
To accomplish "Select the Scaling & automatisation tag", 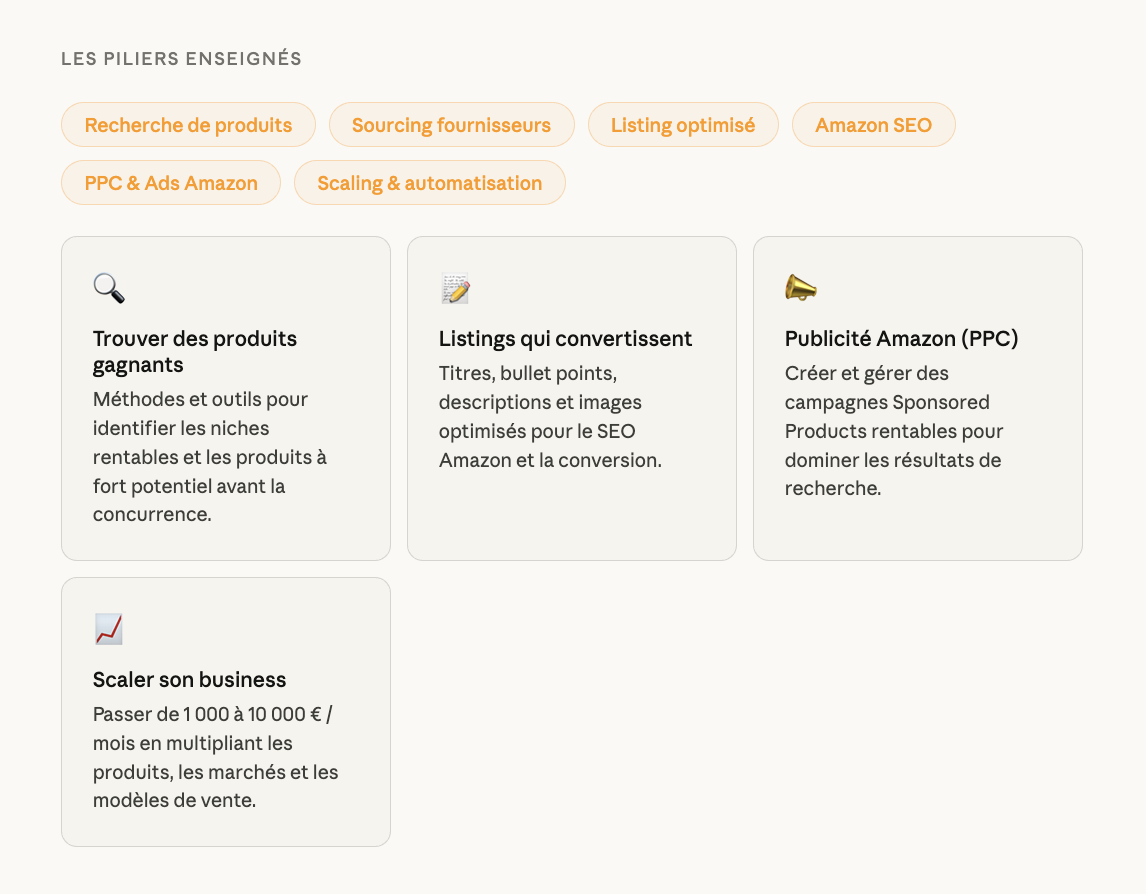I will (429, 183).
